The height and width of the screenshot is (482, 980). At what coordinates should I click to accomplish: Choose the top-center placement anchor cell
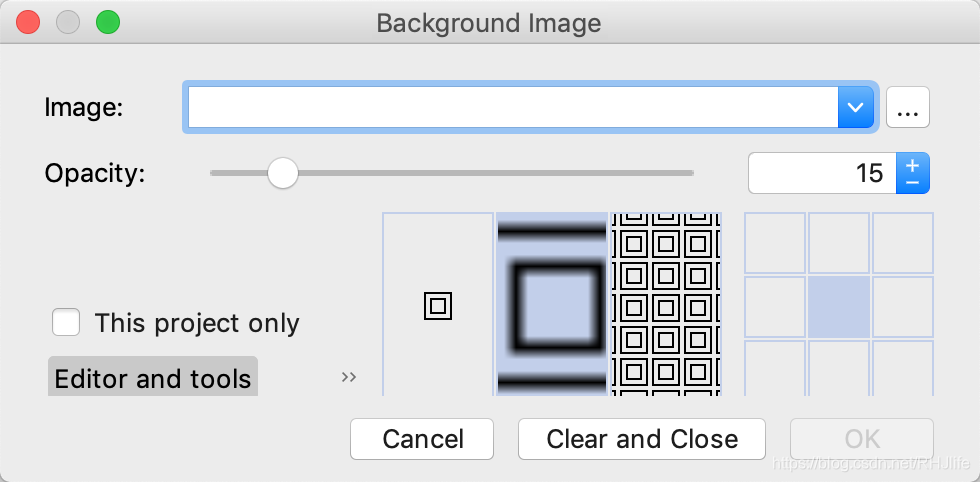tap(838, 243)
